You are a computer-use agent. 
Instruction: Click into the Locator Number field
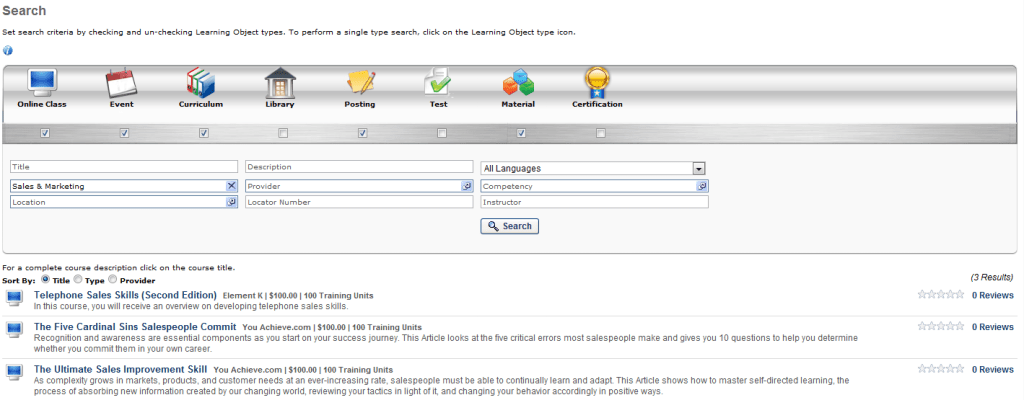(359, 202)
